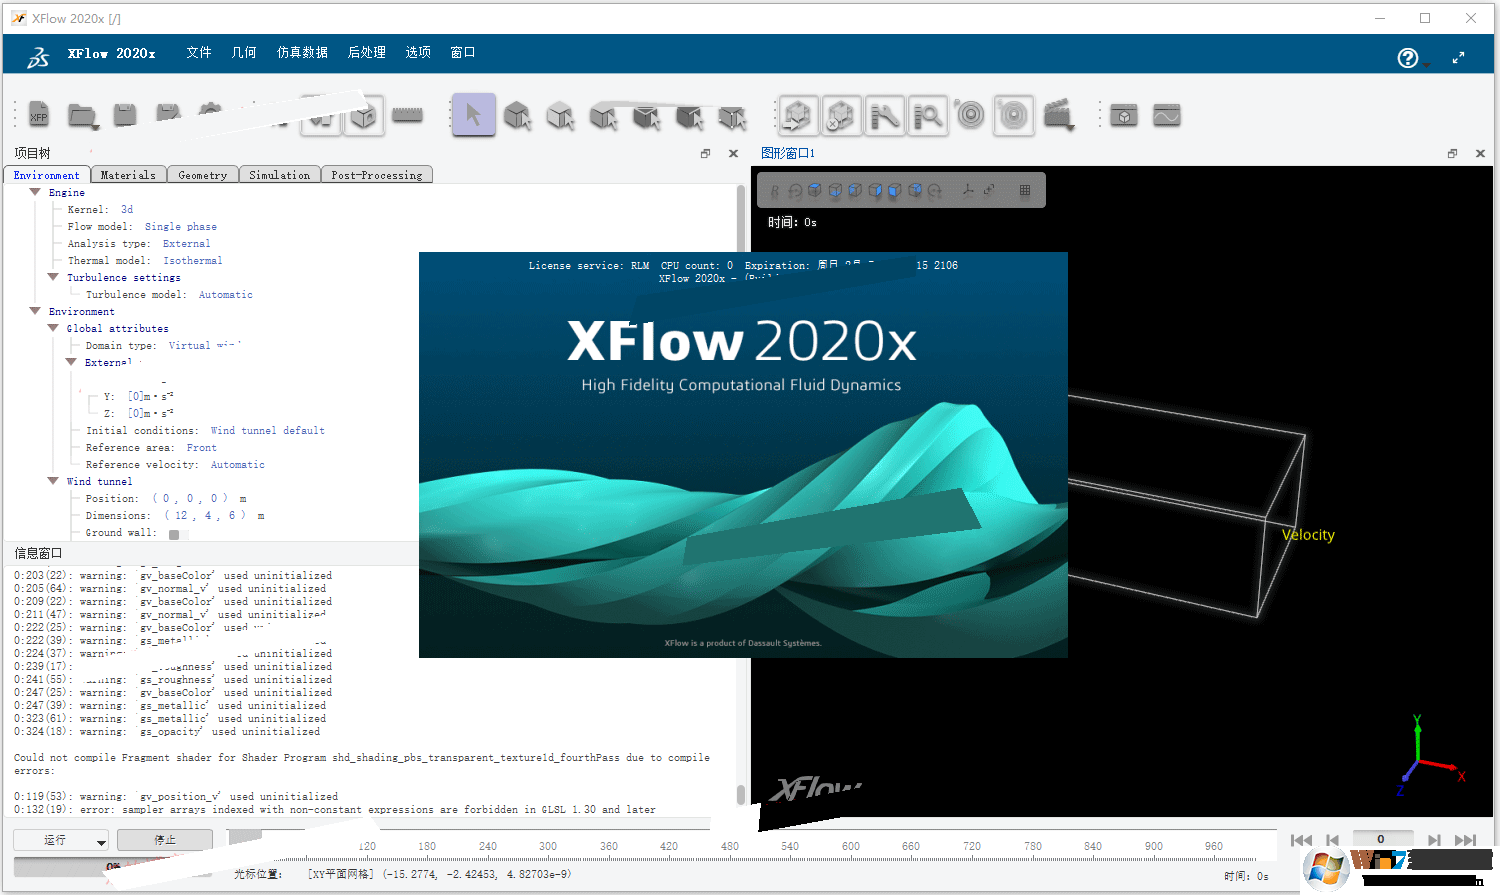Click the fit-to-view icon in view toolbar
Screen dimensions: 1500x895
click(x=989, y=190)
